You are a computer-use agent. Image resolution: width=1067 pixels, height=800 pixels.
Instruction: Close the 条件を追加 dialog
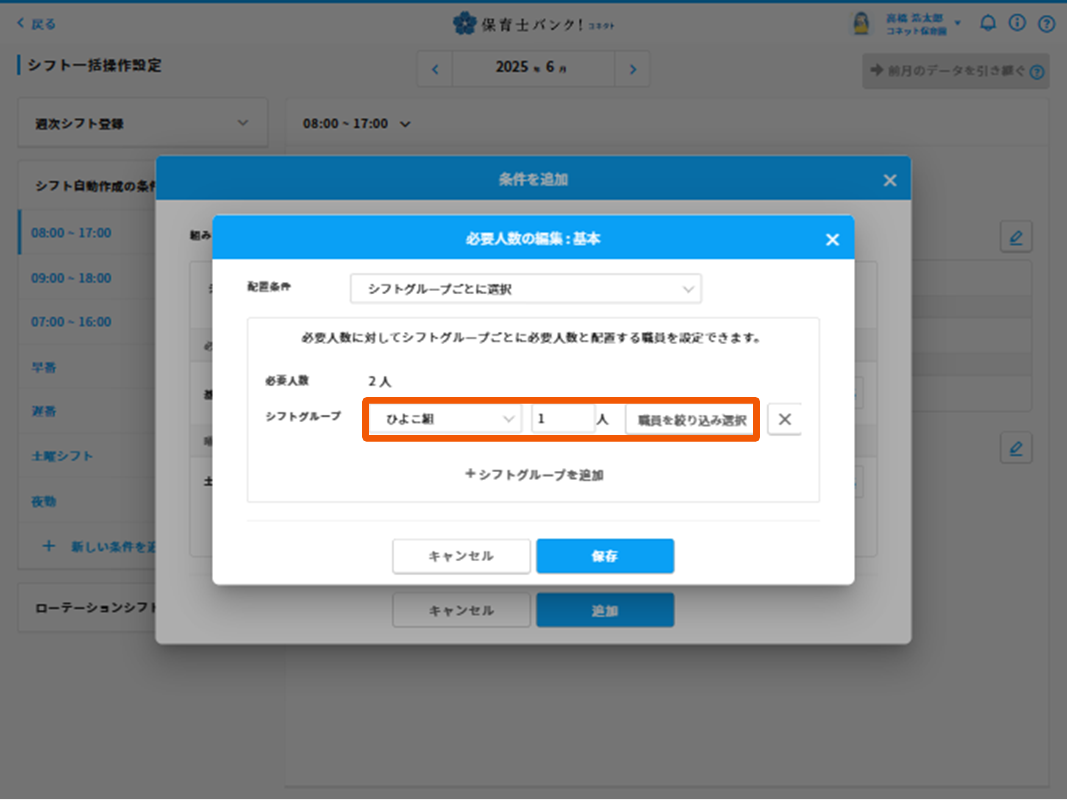pyautogui.click(x=889, y=180)
